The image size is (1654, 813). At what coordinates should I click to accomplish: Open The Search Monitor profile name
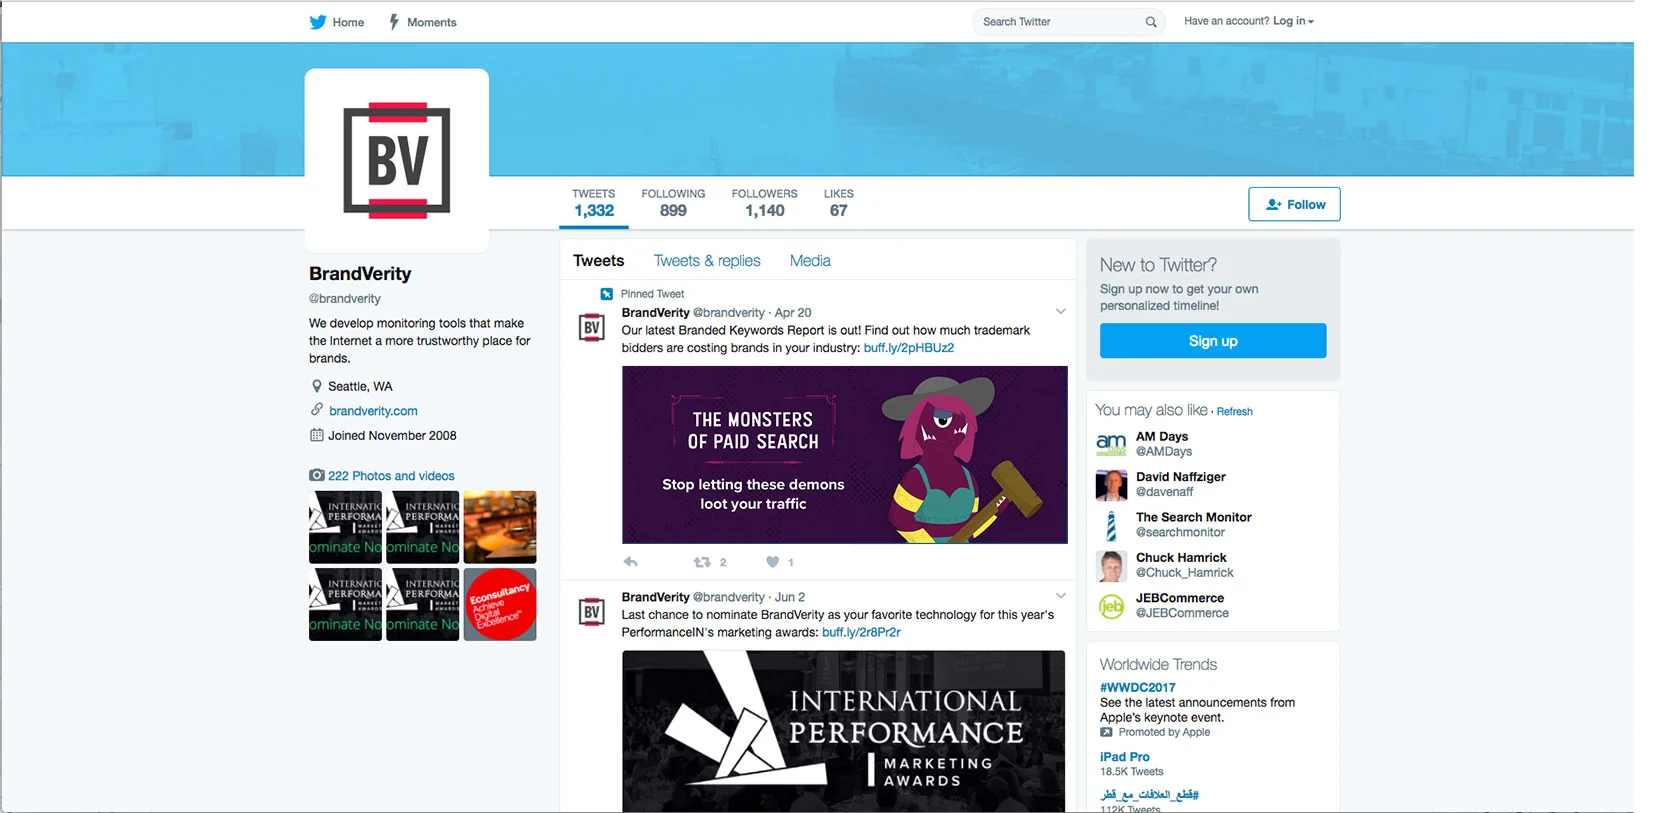pos(1193,517)
